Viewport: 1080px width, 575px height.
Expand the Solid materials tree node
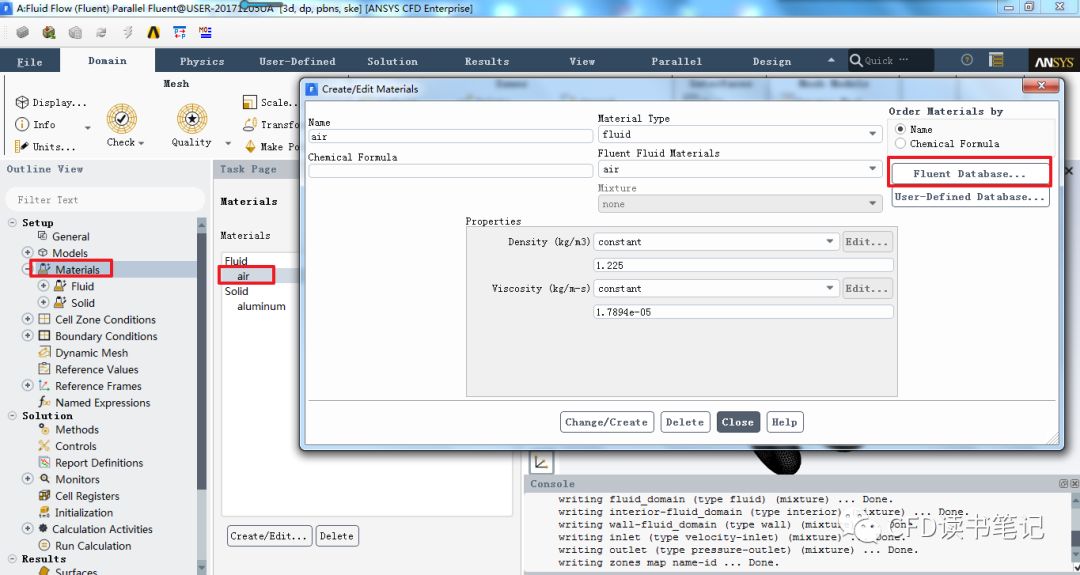pos(43,302)
